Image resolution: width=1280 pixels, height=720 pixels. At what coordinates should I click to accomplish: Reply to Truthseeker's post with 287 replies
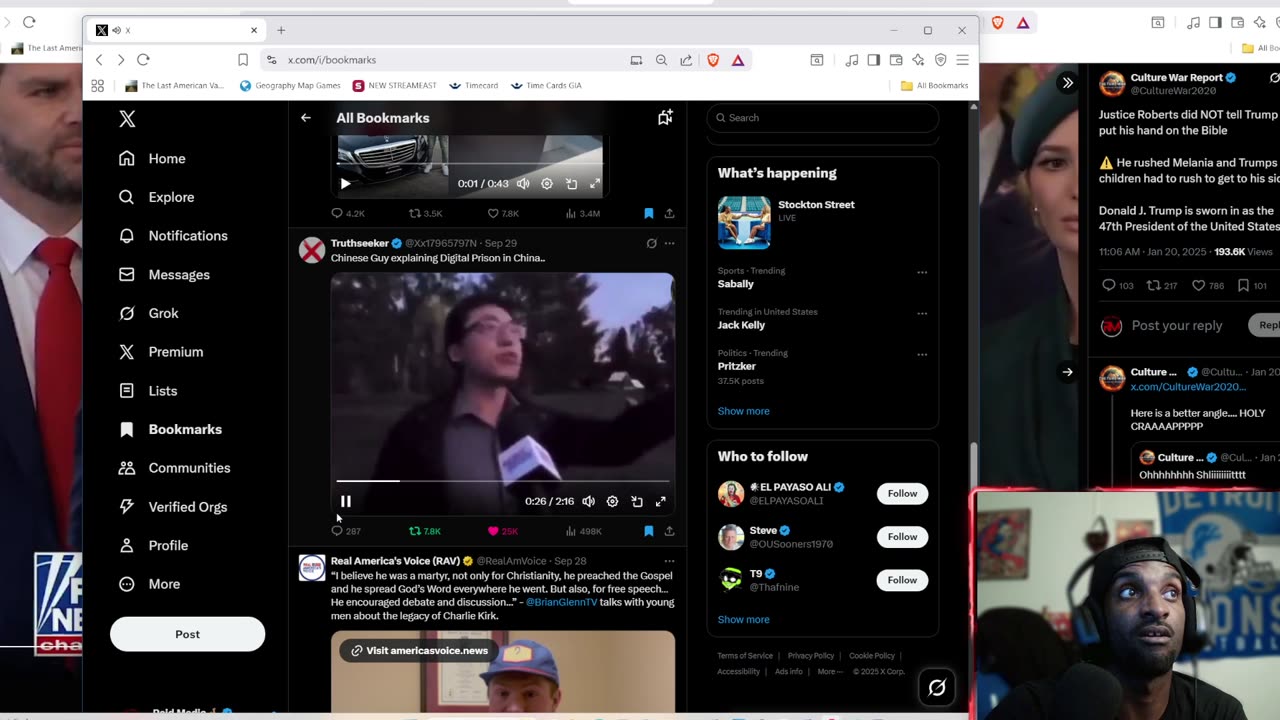tap(346, 531)
